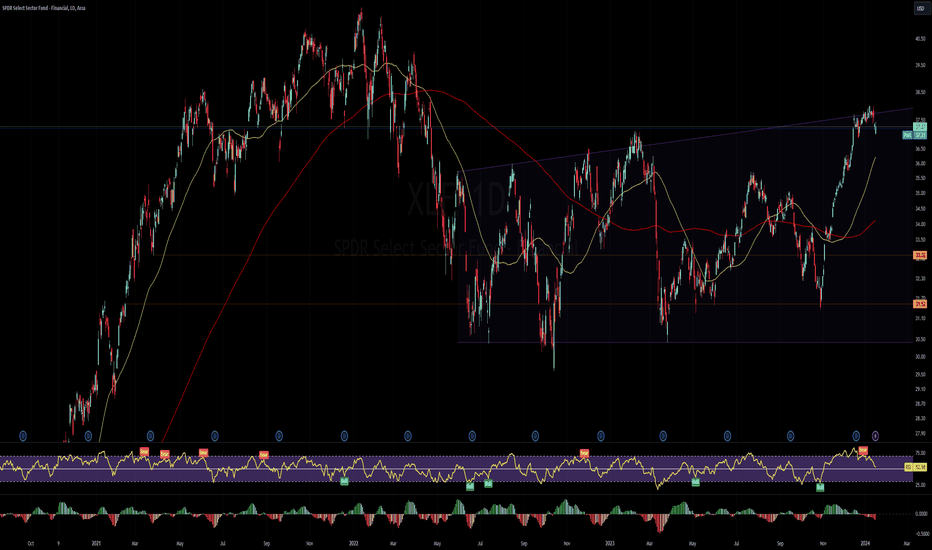Screen dimensions: 932x550
Task: Open the dividend marker just before 2022
Action: 344,436
